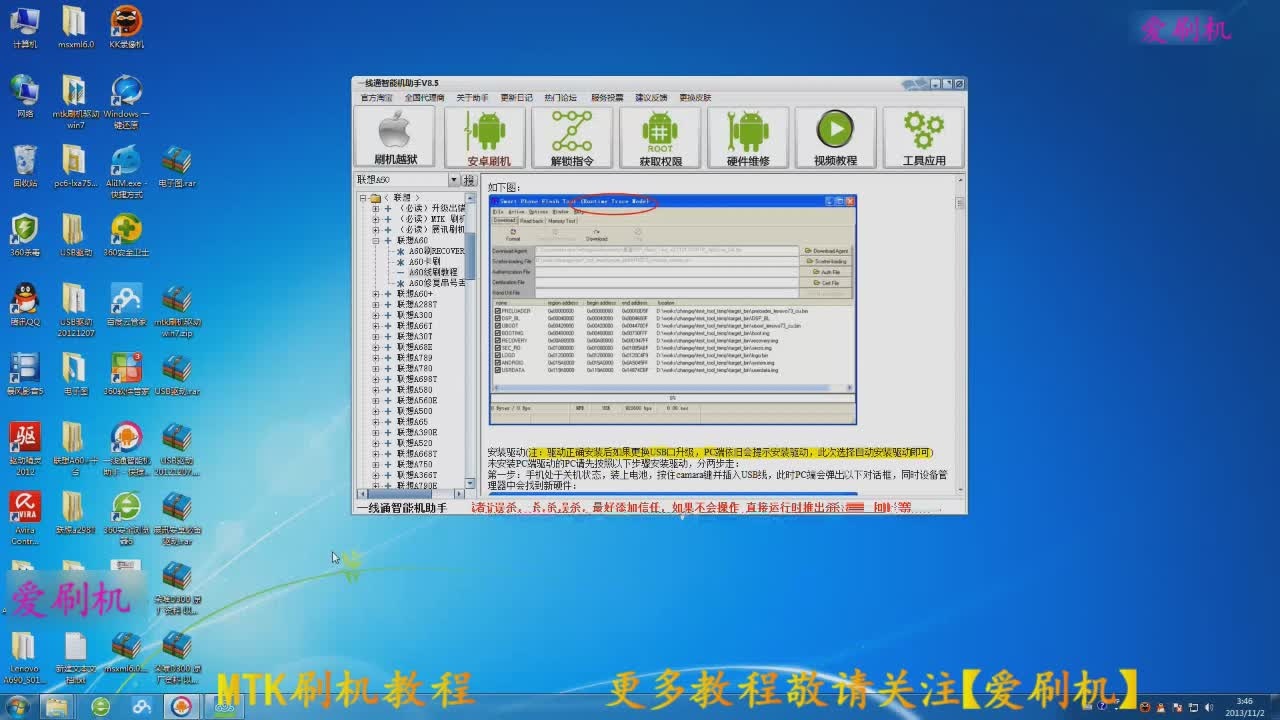Image resolution: width=1280 pixels, height=720 pixels.
Task: Select the A60修复串号 tree entry
Action: [x=437, y=283]
